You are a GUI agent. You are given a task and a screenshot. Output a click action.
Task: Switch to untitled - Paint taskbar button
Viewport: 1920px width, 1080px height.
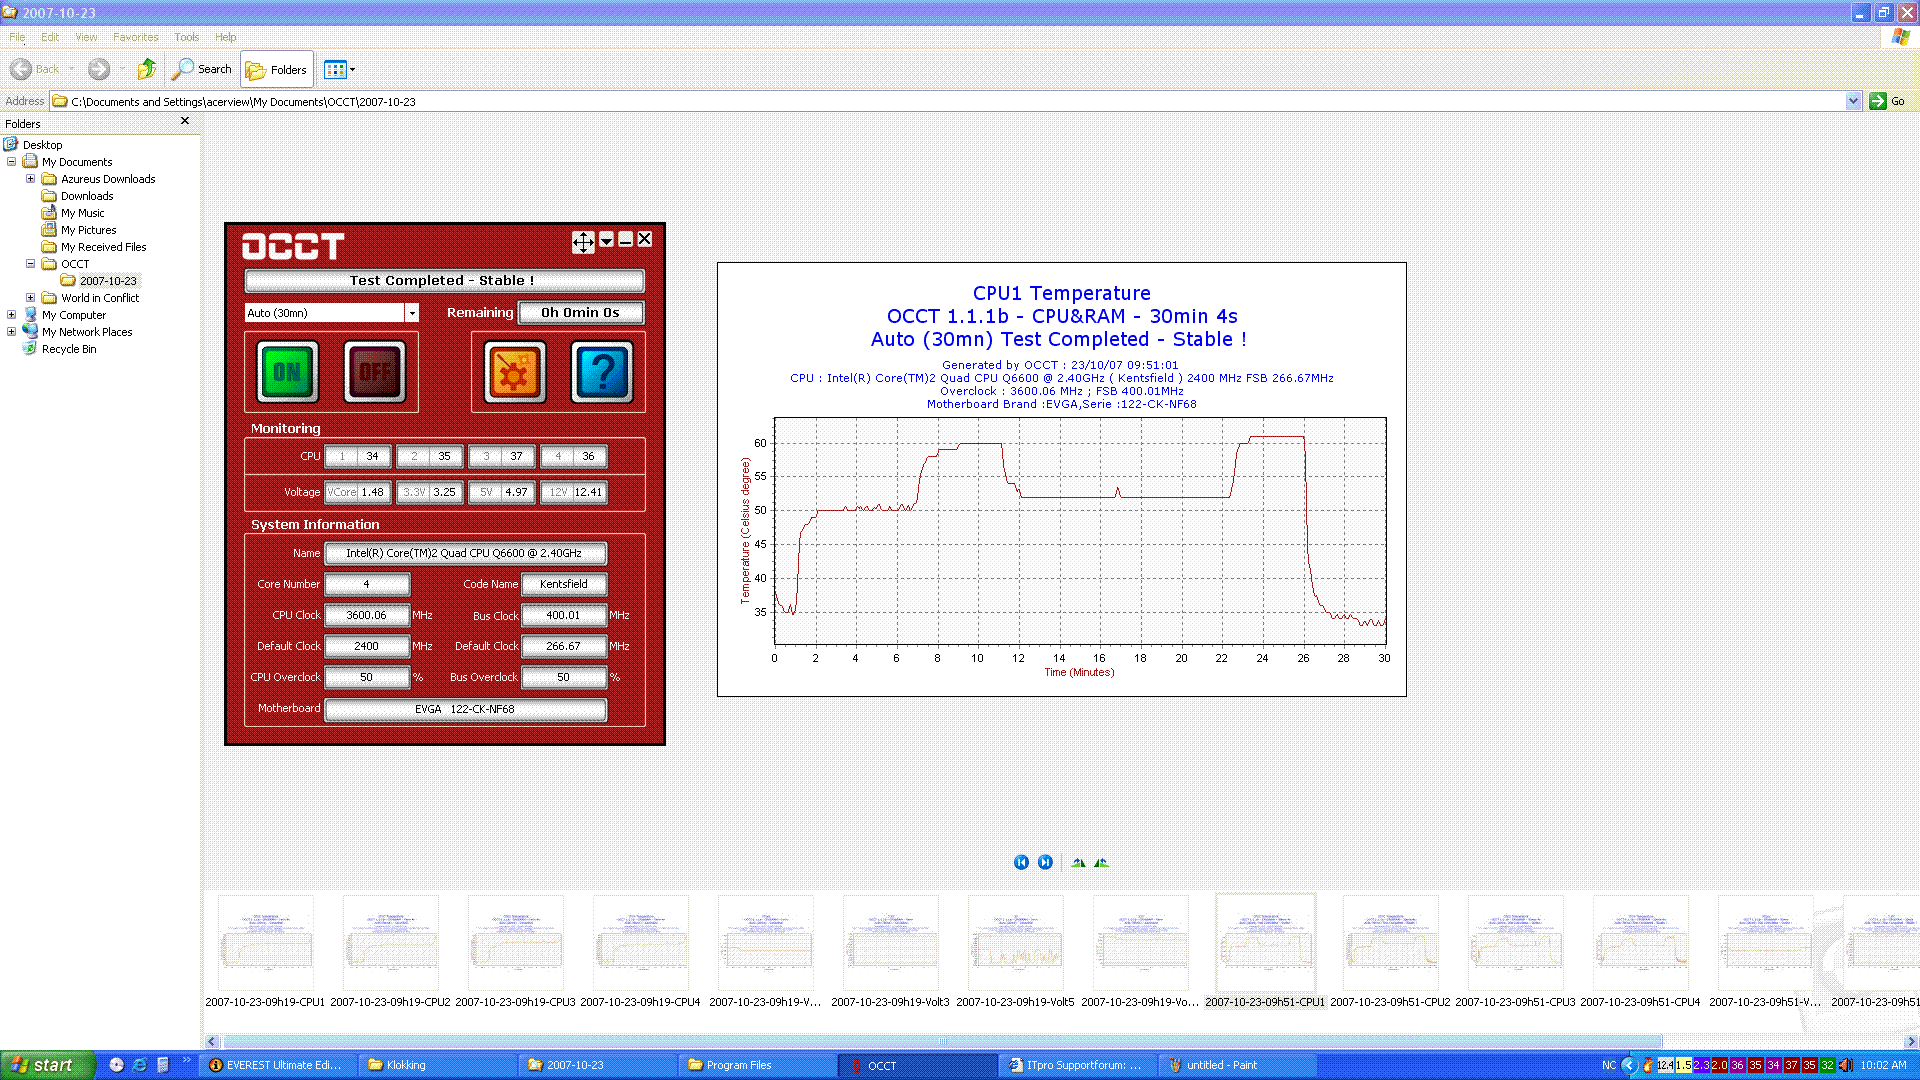1236,1065
